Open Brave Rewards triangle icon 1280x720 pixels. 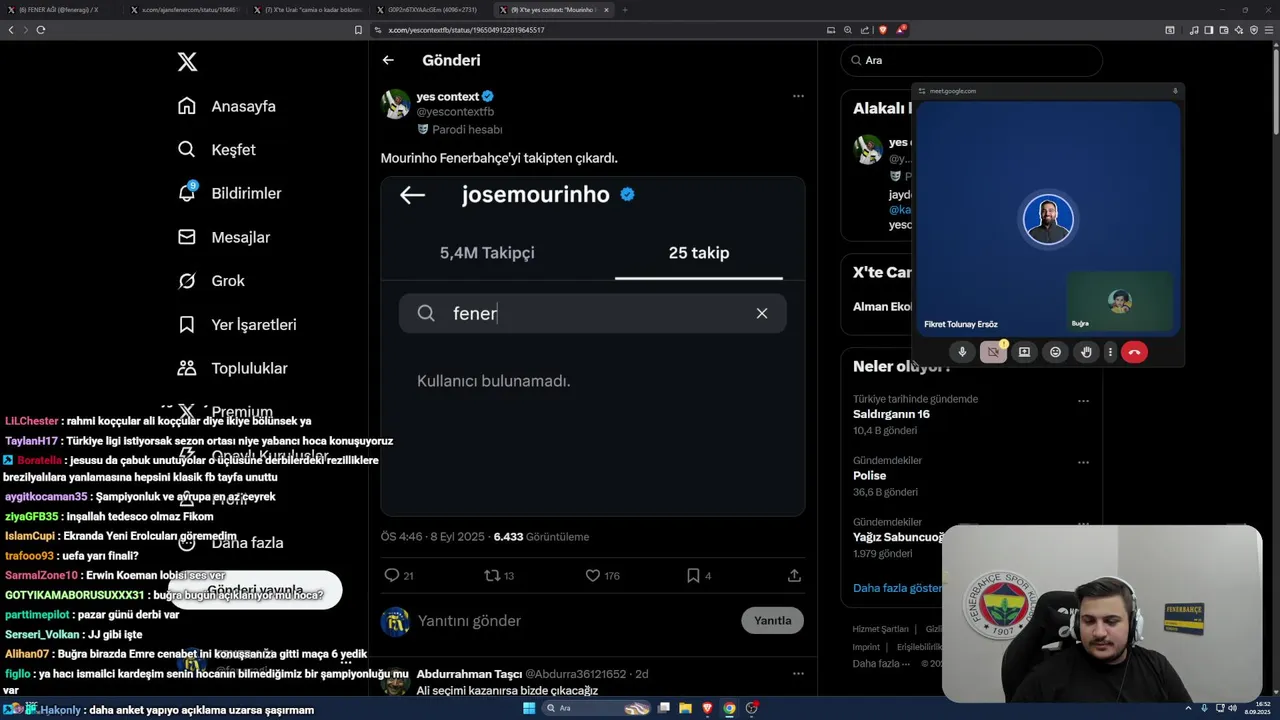tap(900, 30)
